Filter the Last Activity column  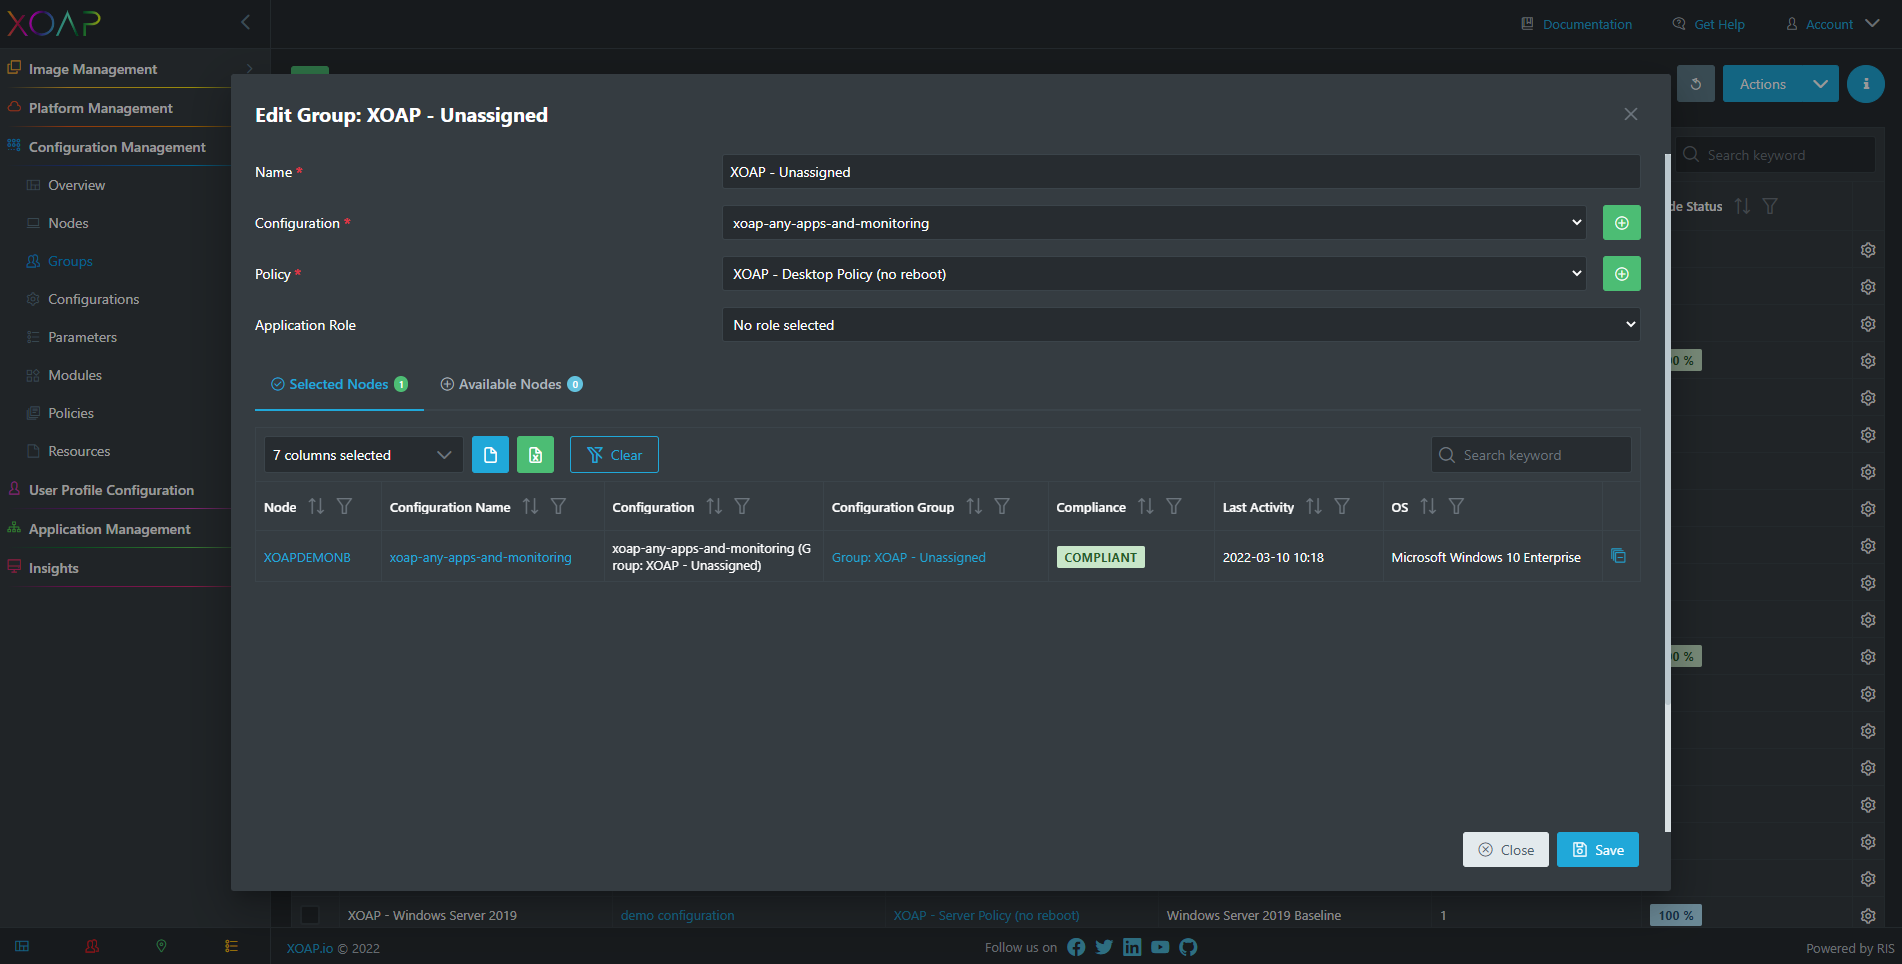1342,507
